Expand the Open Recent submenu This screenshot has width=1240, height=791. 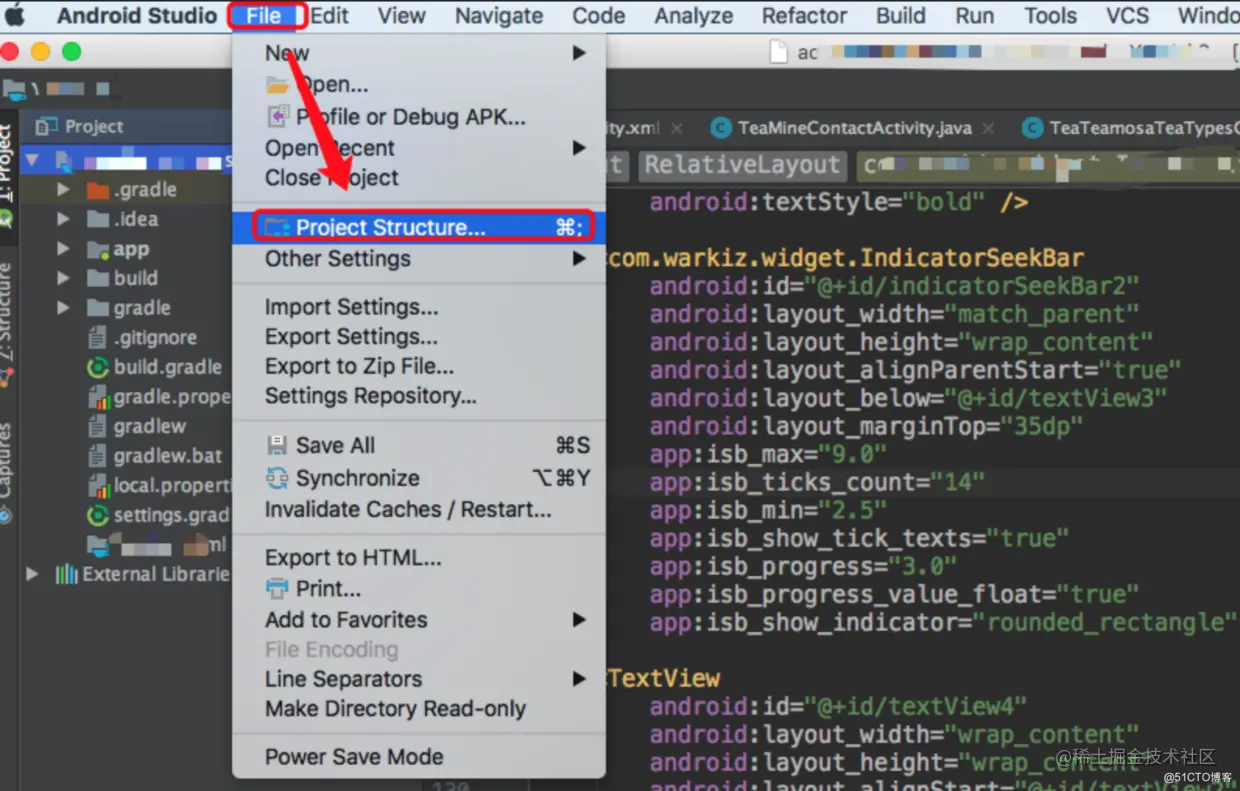pyautogui.click(x=419, y=148)
